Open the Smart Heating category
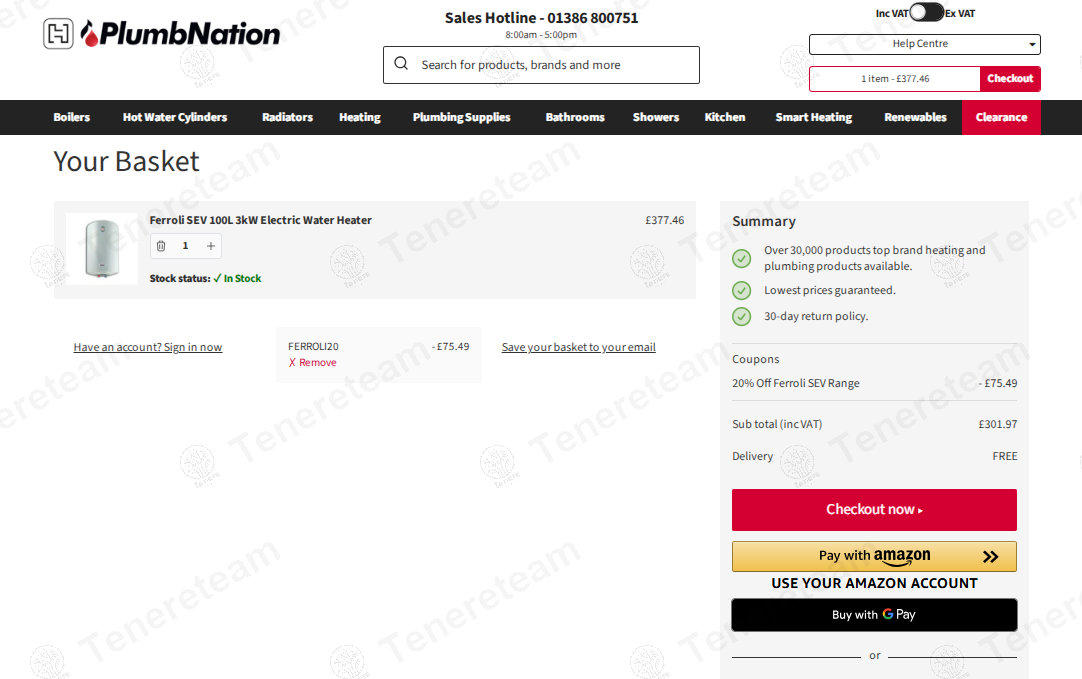 click(813, 118)
